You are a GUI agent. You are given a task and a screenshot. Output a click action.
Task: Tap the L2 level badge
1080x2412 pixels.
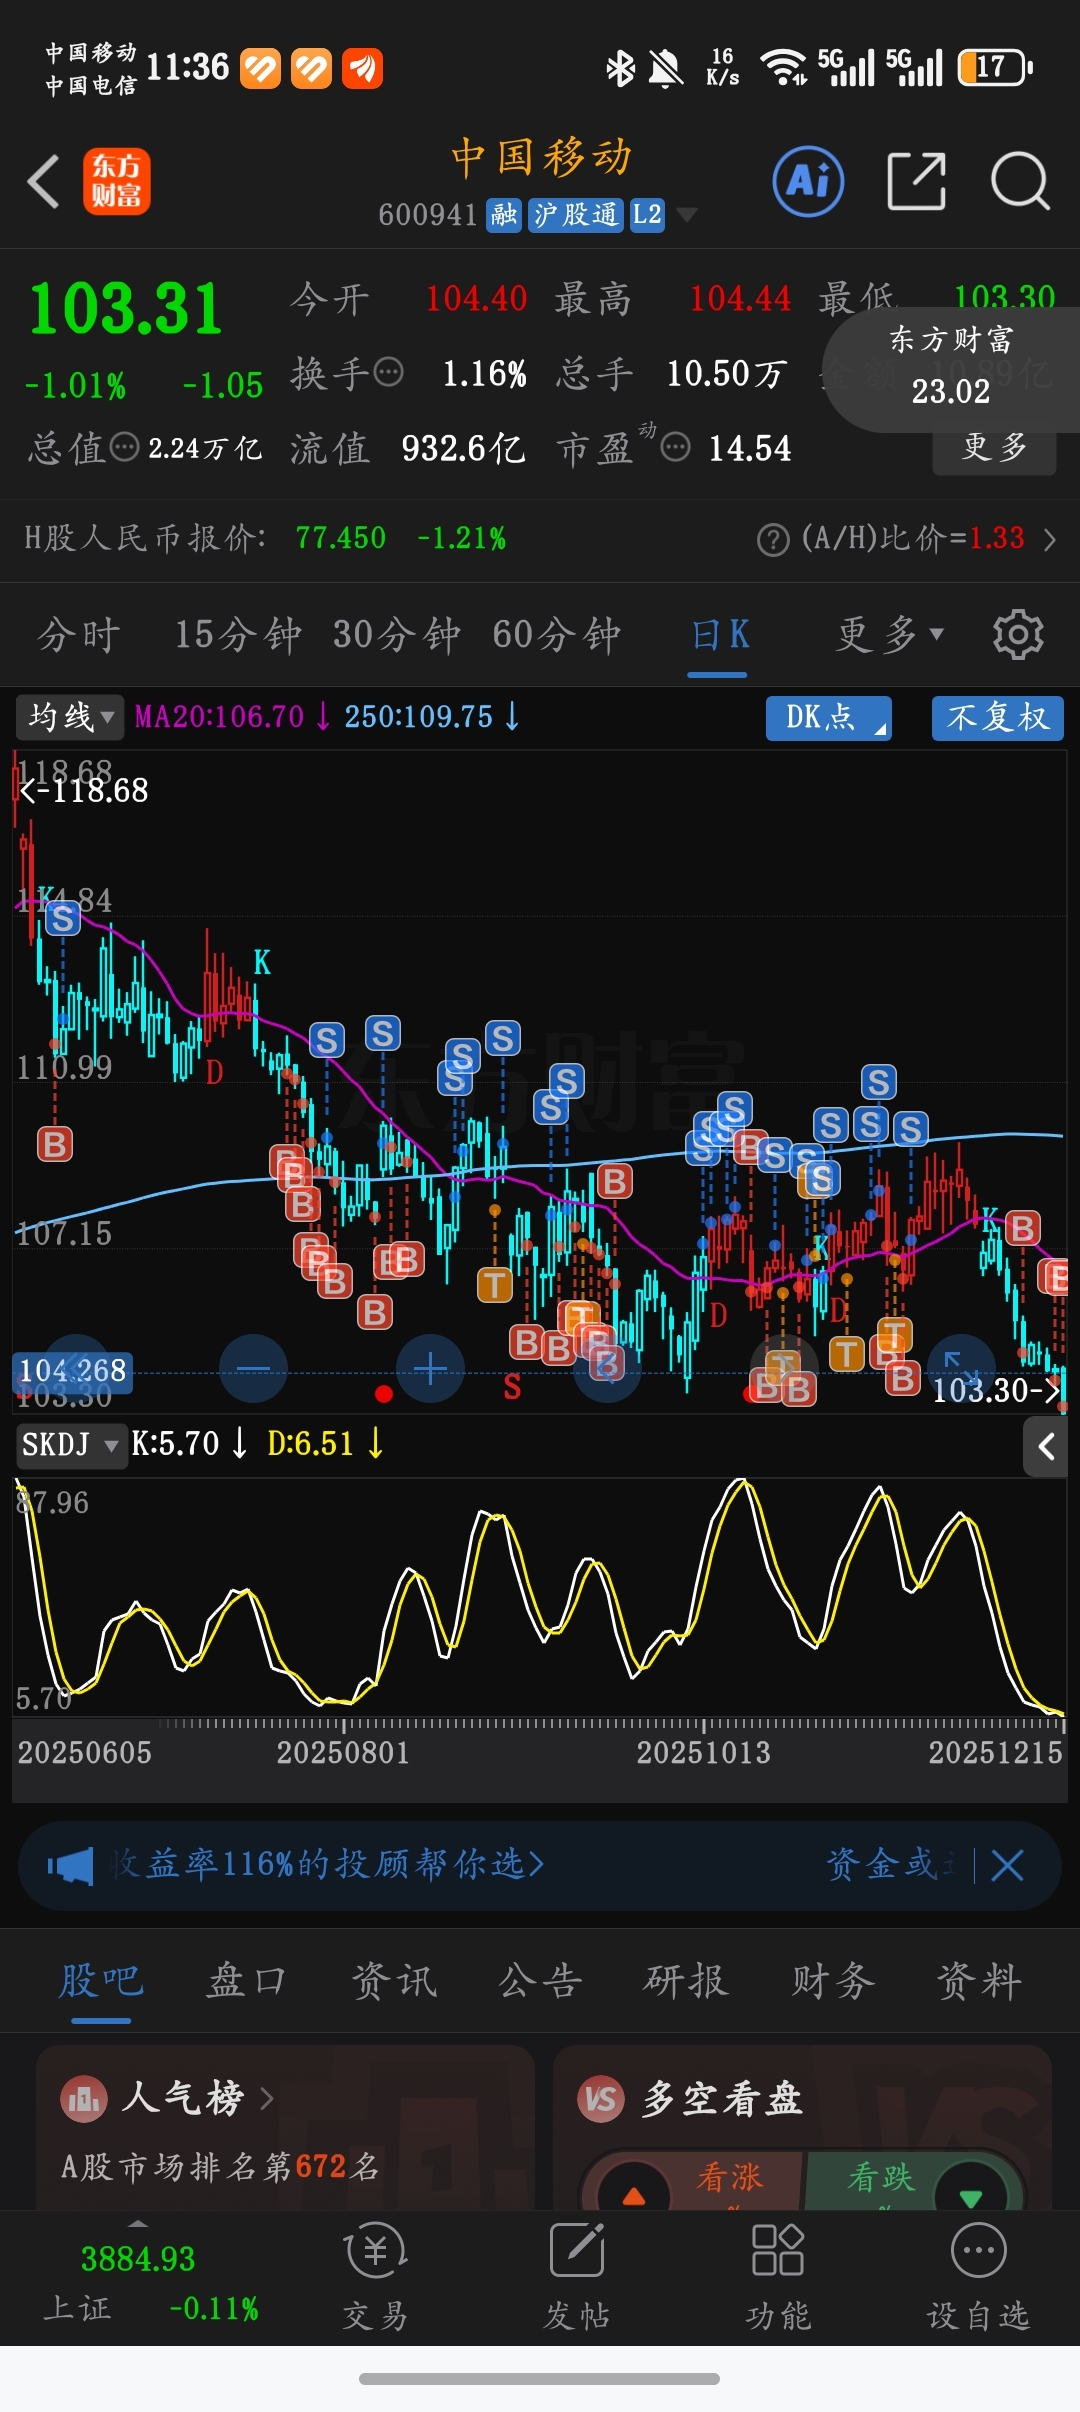tap(647, 214)
